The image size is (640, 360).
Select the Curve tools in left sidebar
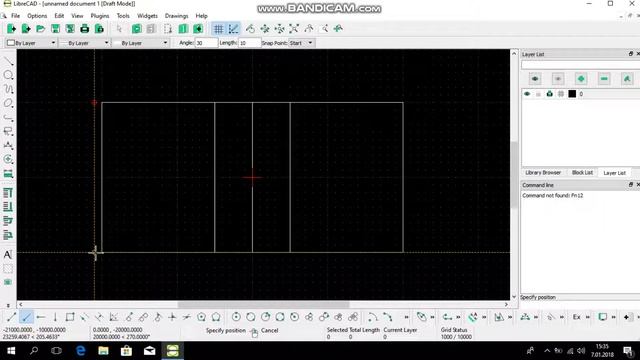pyautogui.click(x=8, y=89)
